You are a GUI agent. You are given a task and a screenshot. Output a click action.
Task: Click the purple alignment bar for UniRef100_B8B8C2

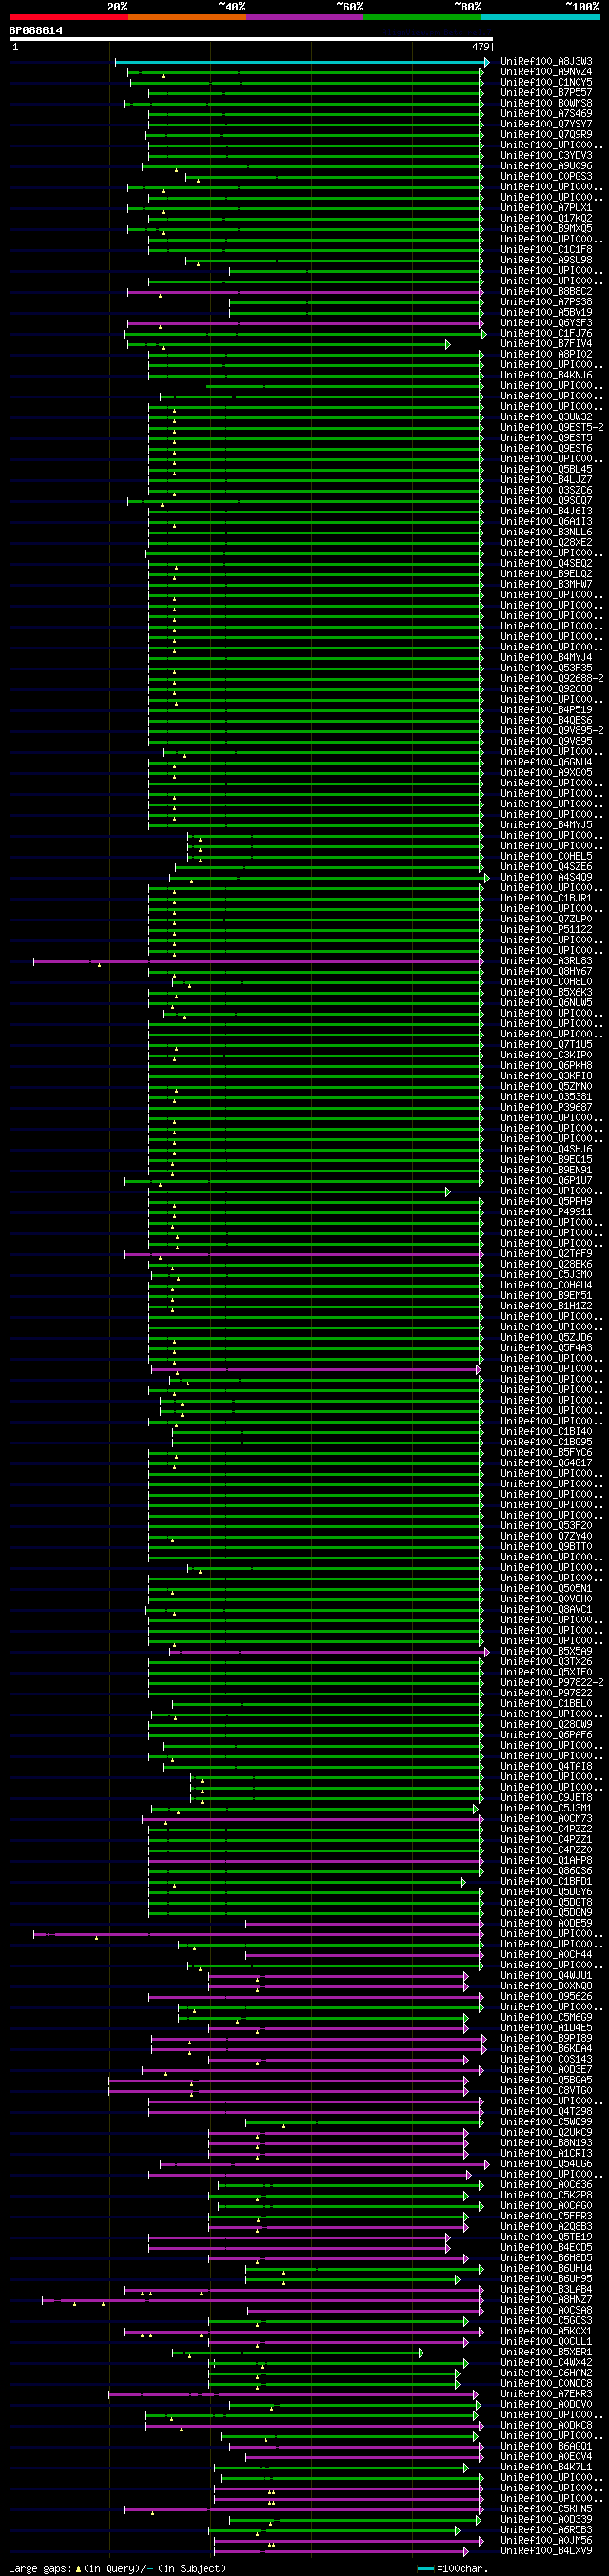(x=305, y=292)
